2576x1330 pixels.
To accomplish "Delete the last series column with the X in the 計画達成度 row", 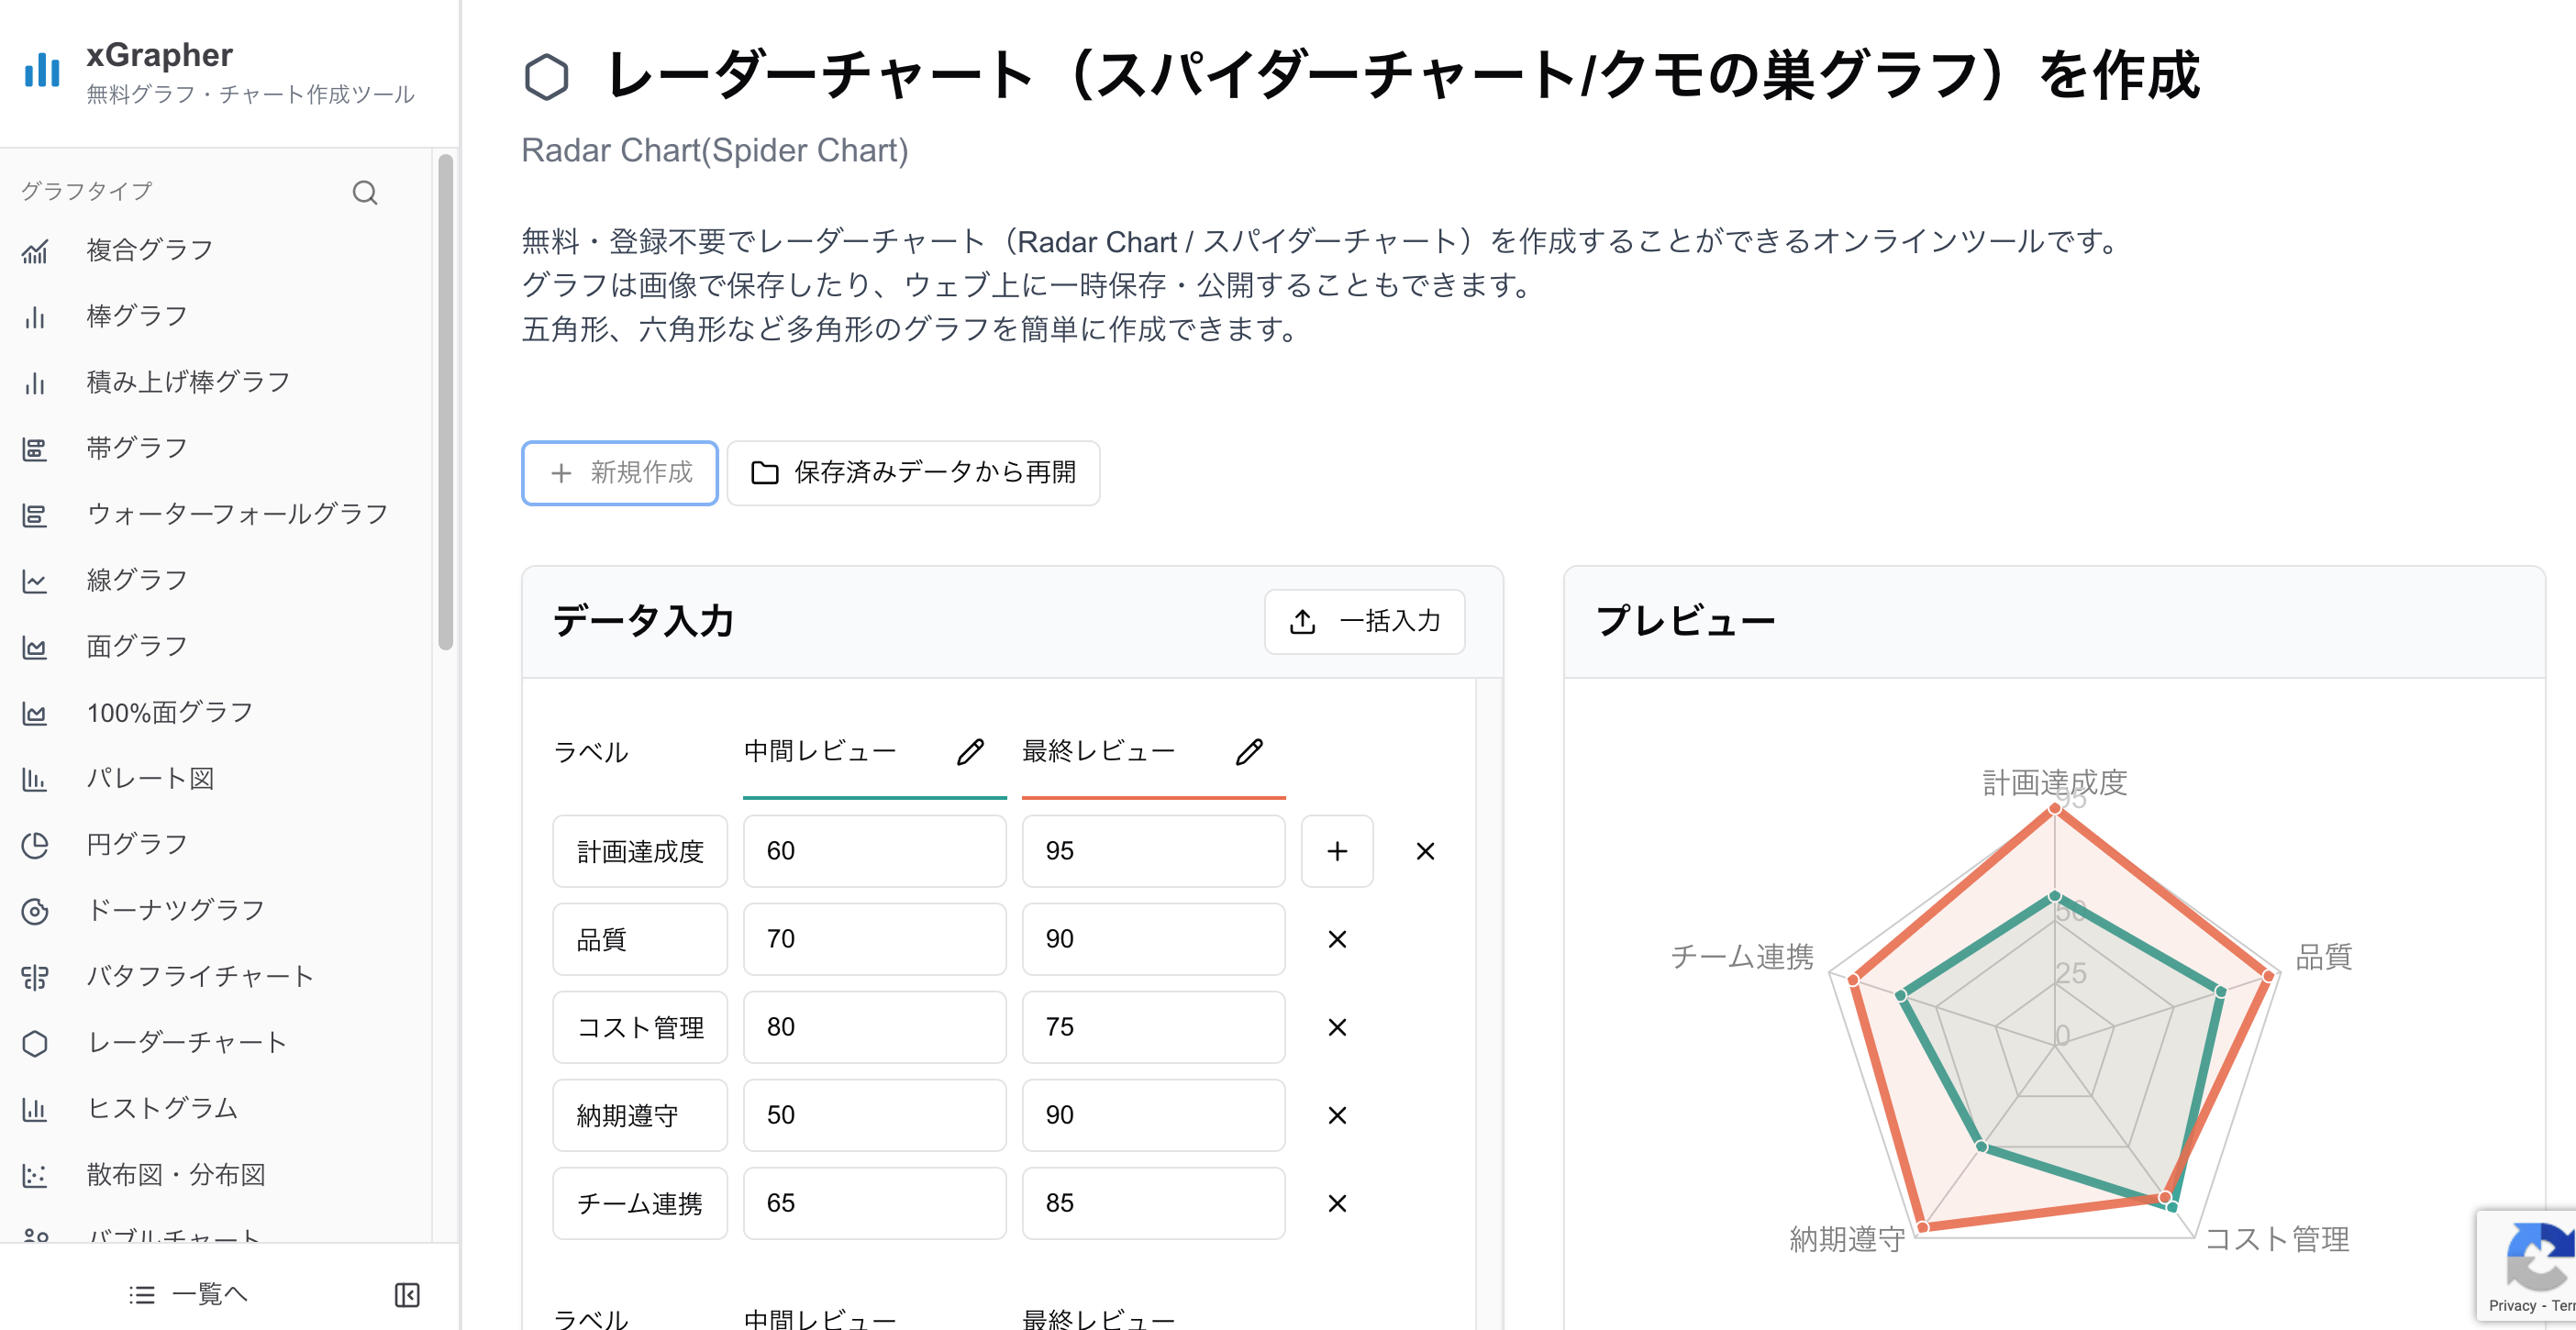I will pos(1425,851).
